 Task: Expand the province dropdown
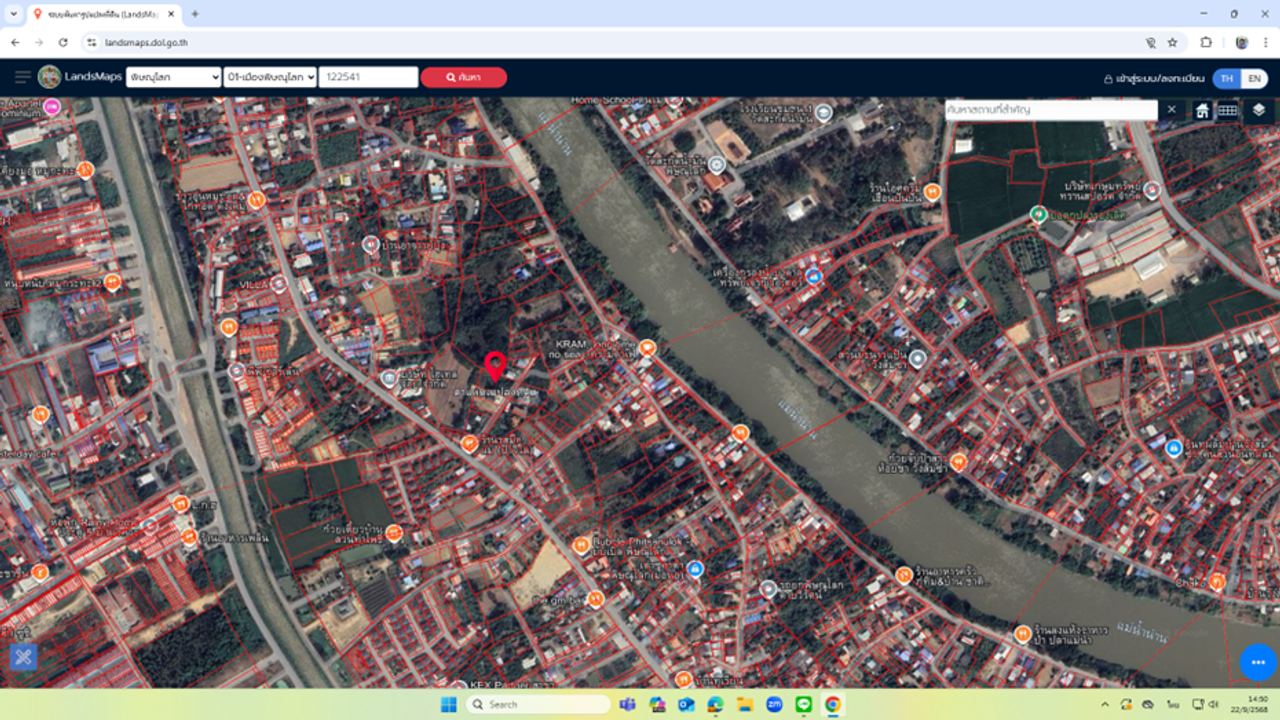point(173,77)
